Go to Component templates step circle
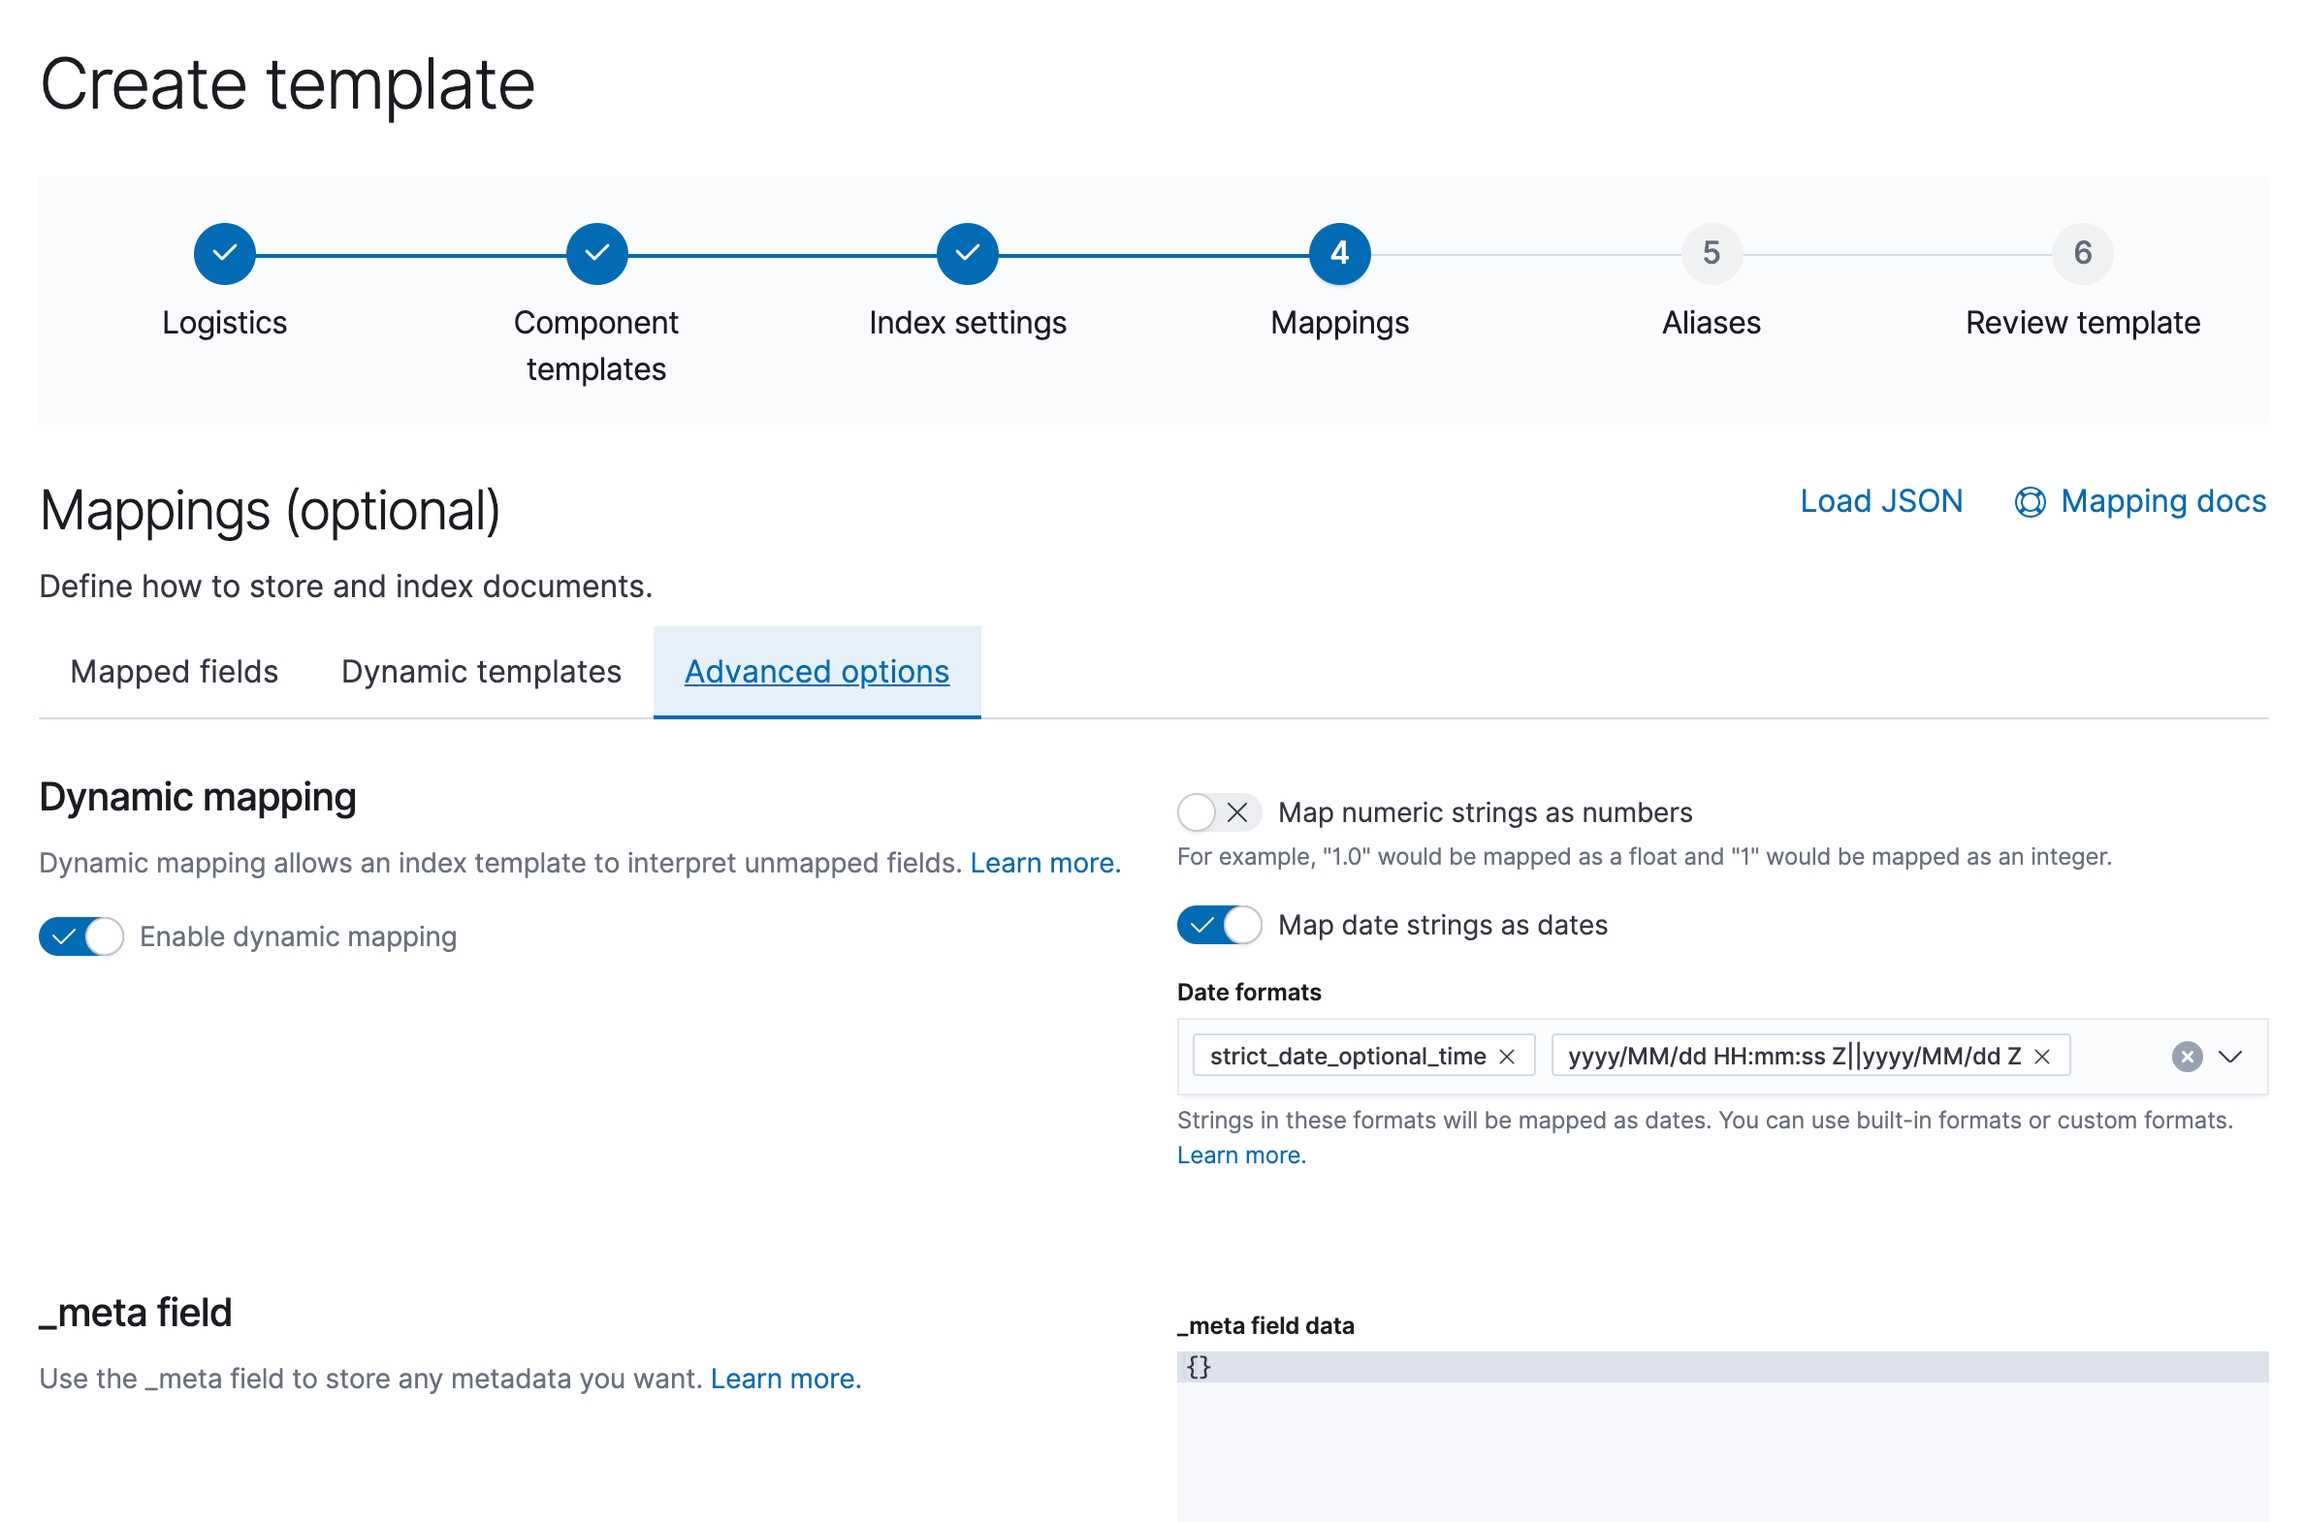The width and height of the screenshot is (2304, 1522). pos(596,253)
